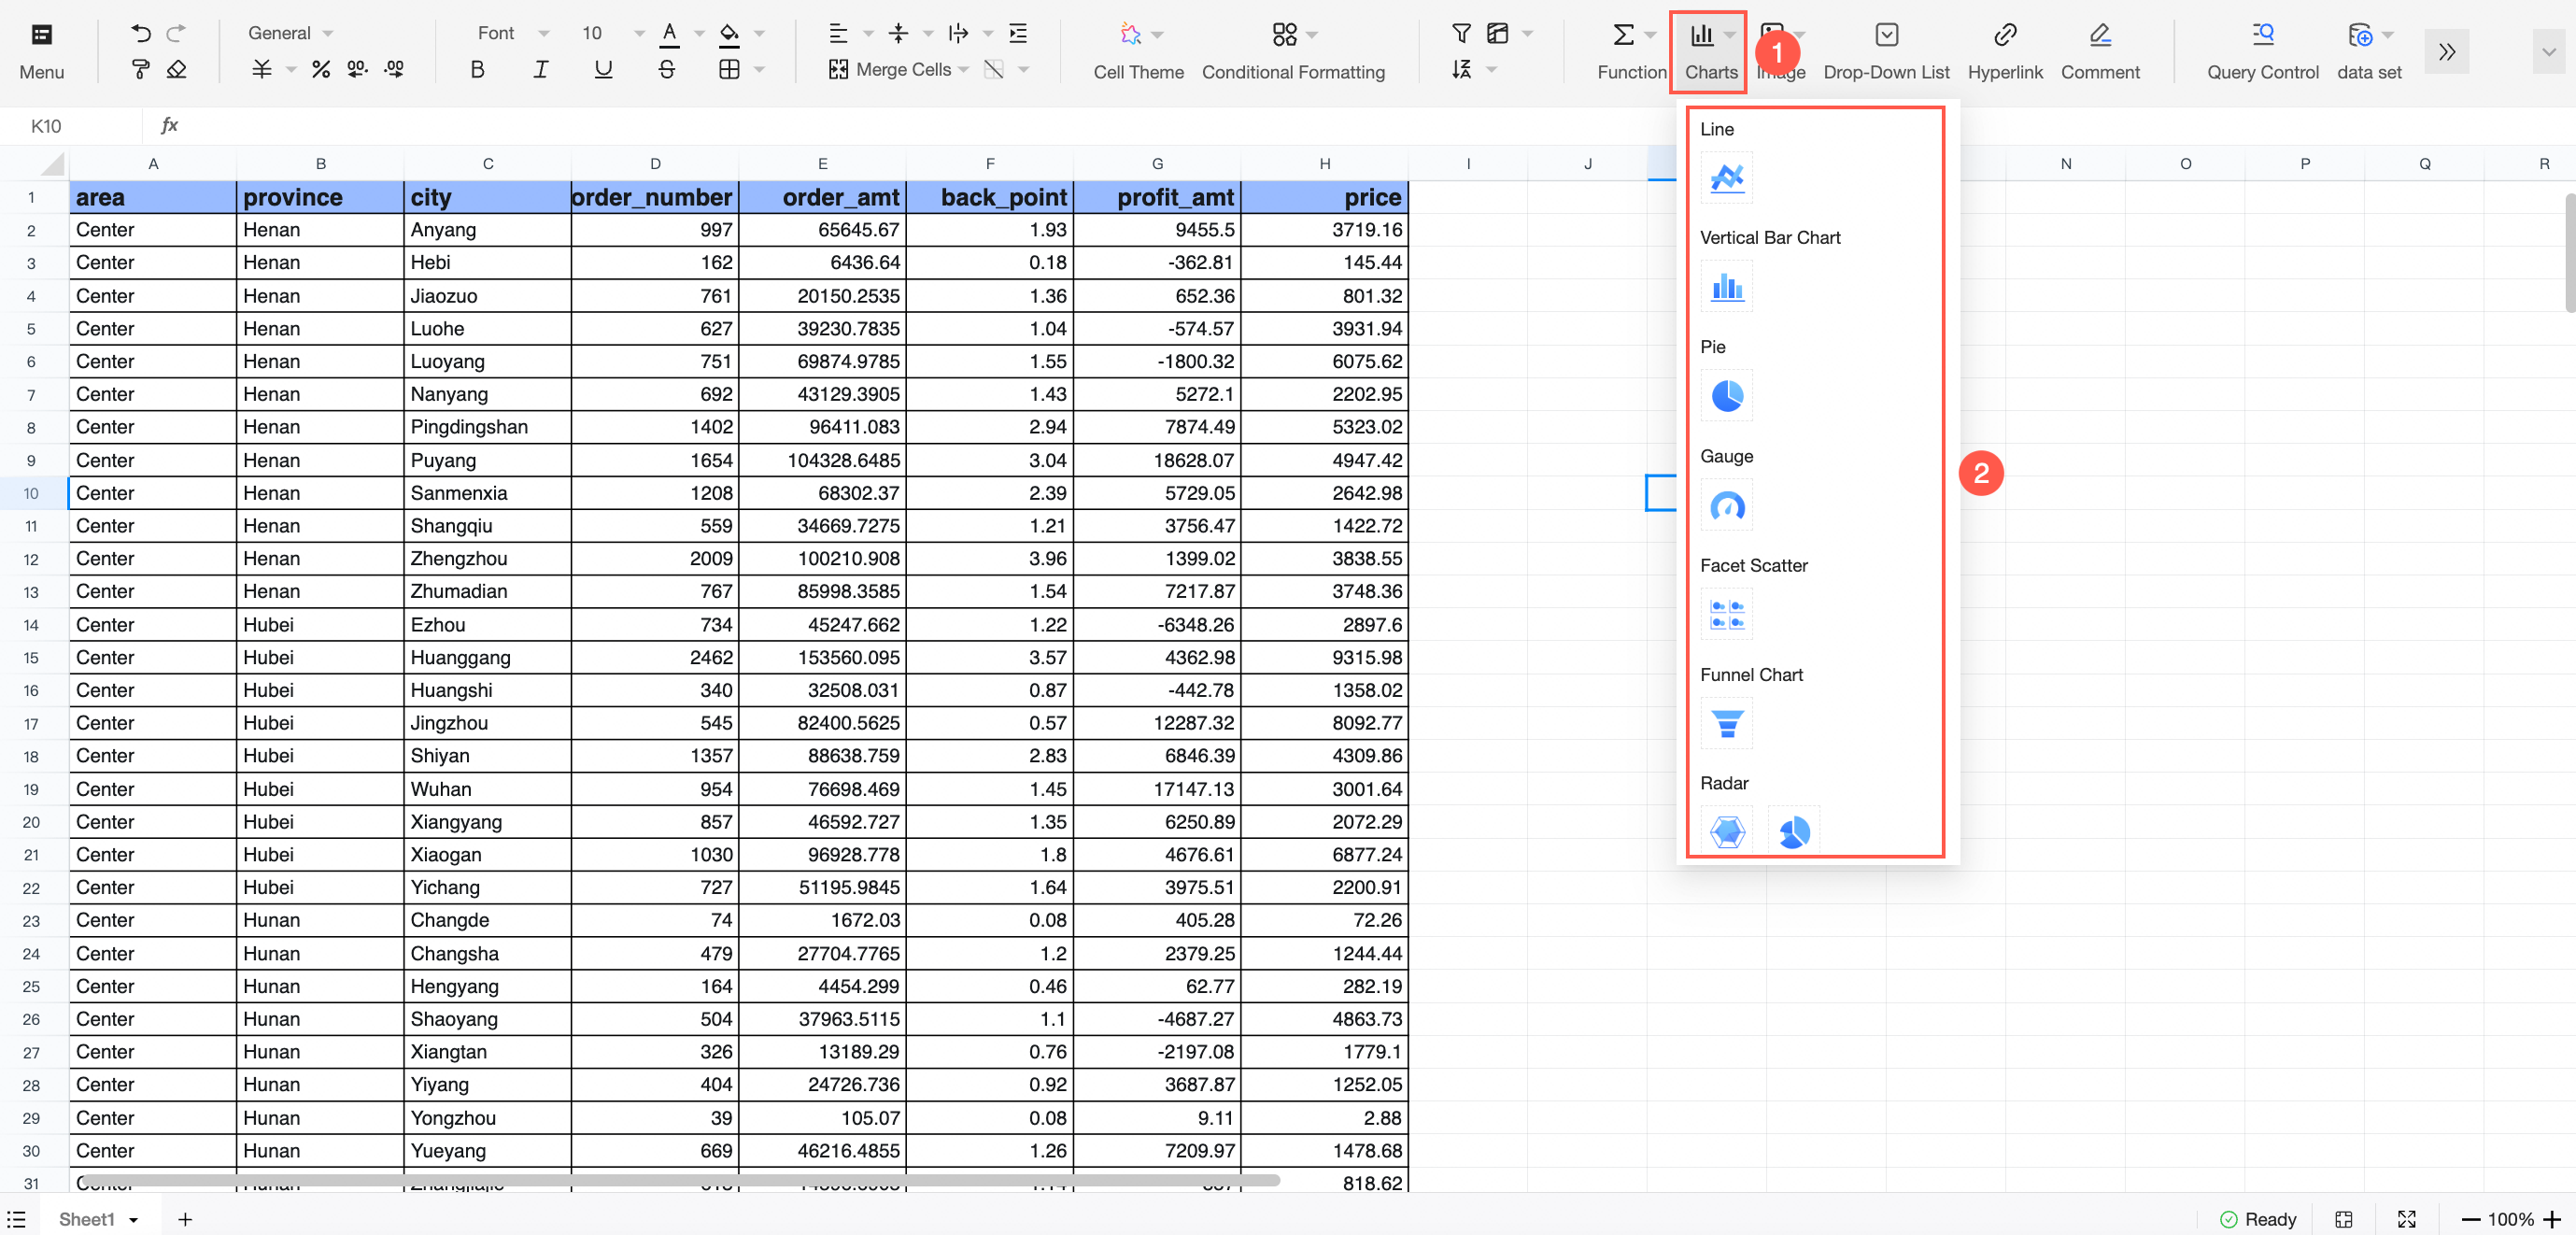Click the sort A-Z icon
Screen dimensions: 2576x1235
1461,69
